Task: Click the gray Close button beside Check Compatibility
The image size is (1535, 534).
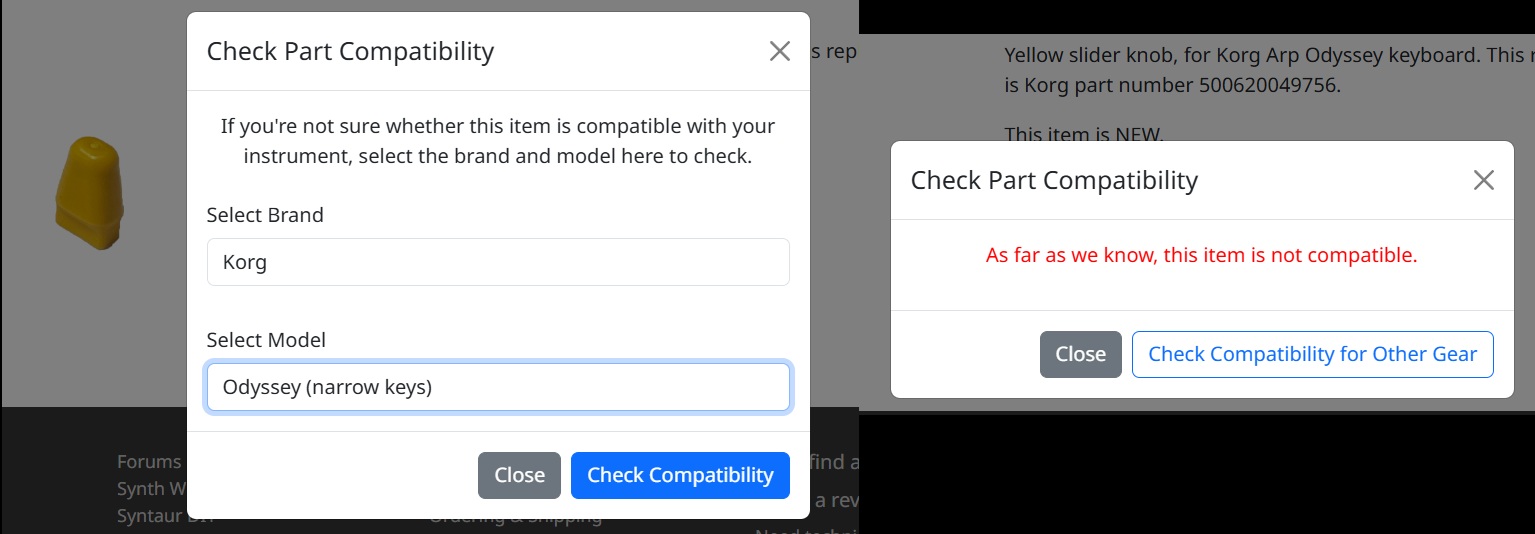Action: pos(519,475)
